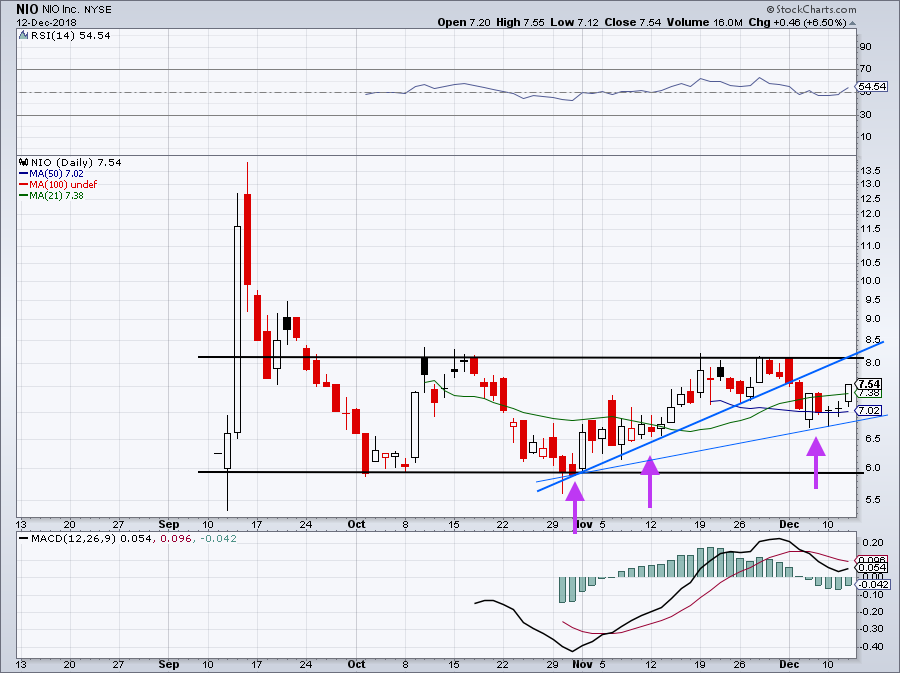Click the 7.54 last price tag
The image size is (900, 673).
(870, 384)
